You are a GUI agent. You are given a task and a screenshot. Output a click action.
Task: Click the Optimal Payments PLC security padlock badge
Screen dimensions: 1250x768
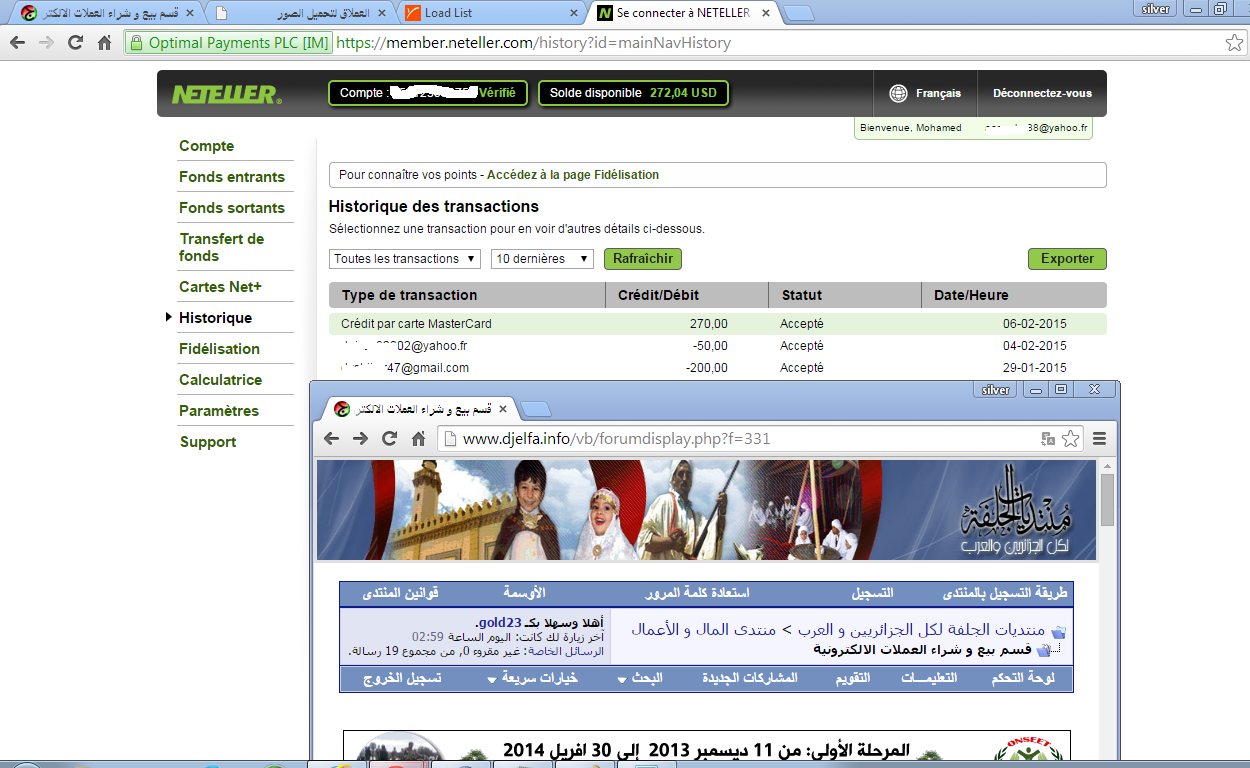tap(228, 43)
